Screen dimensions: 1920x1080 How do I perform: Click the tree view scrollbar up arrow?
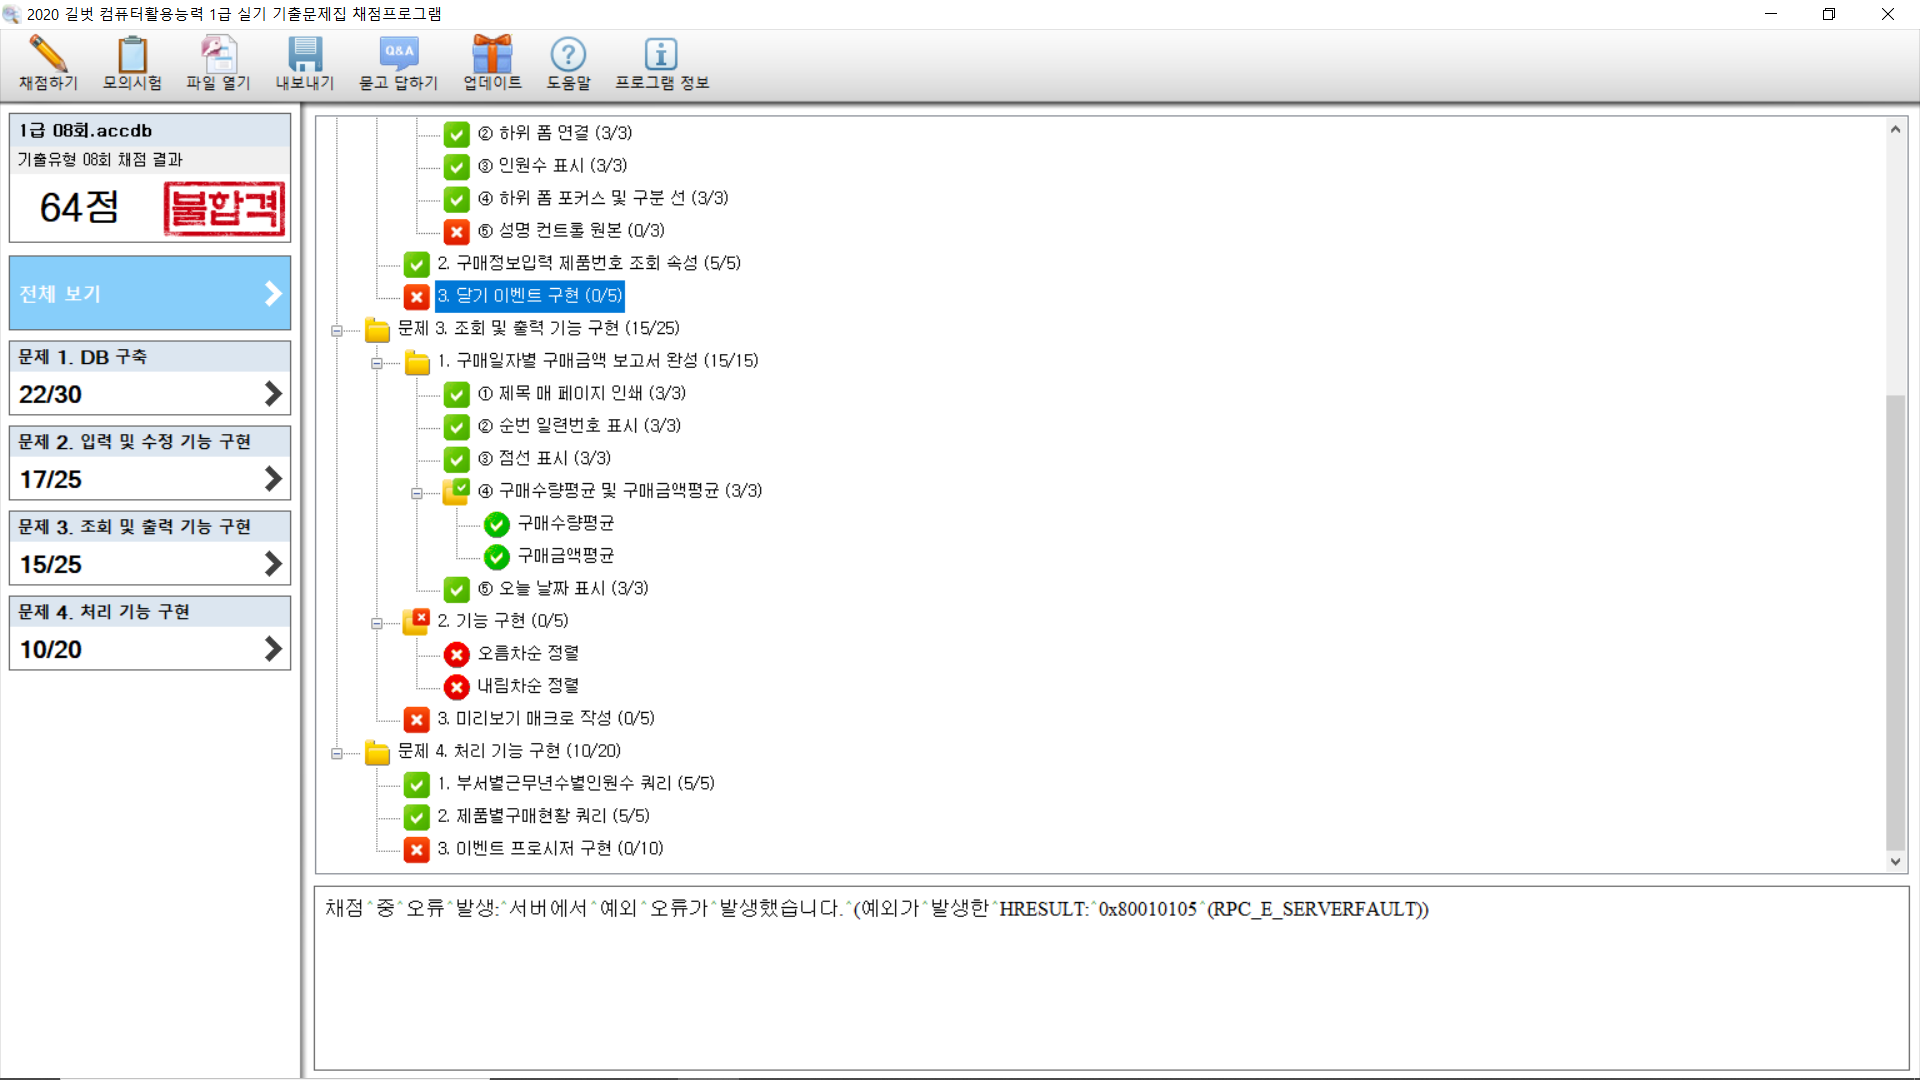point(1894,129)
